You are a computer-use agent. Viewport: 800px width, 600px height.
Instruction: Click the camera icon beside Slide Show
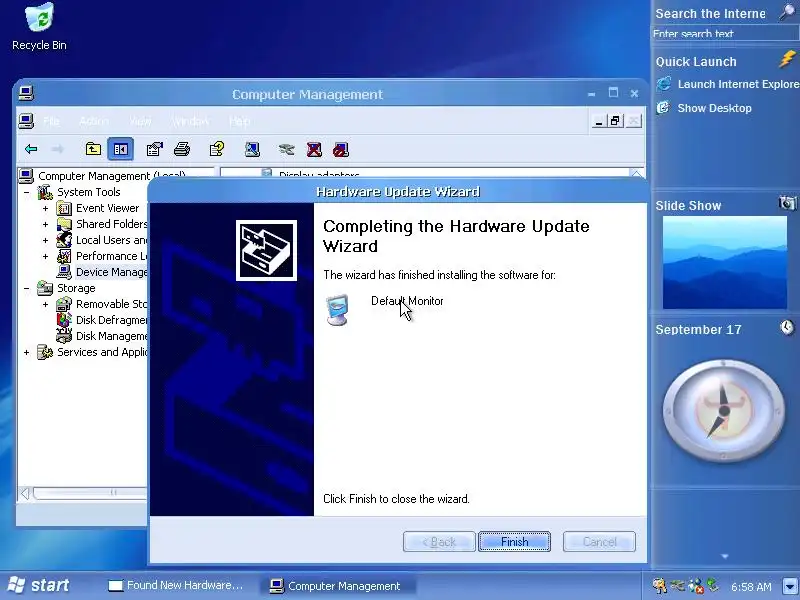click(787, 204)
